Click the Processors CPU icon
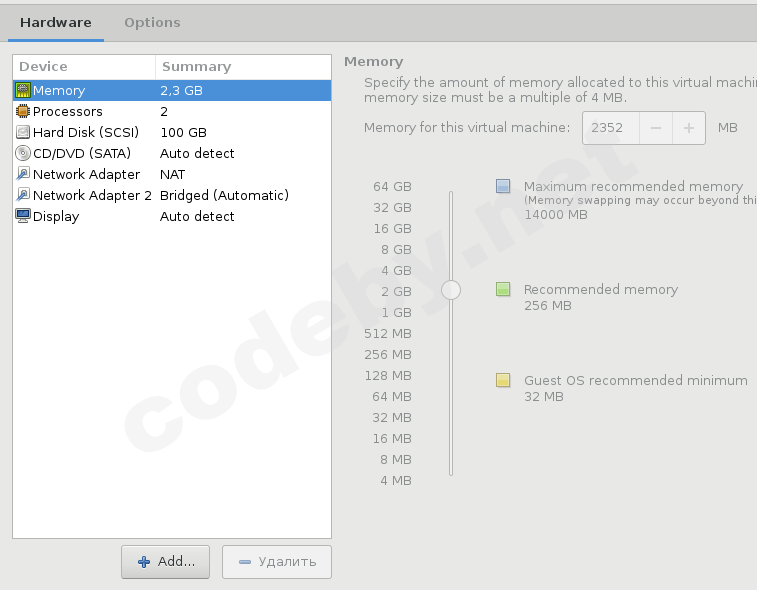Viewport: 757px width, 590px height. coord(23,111)
